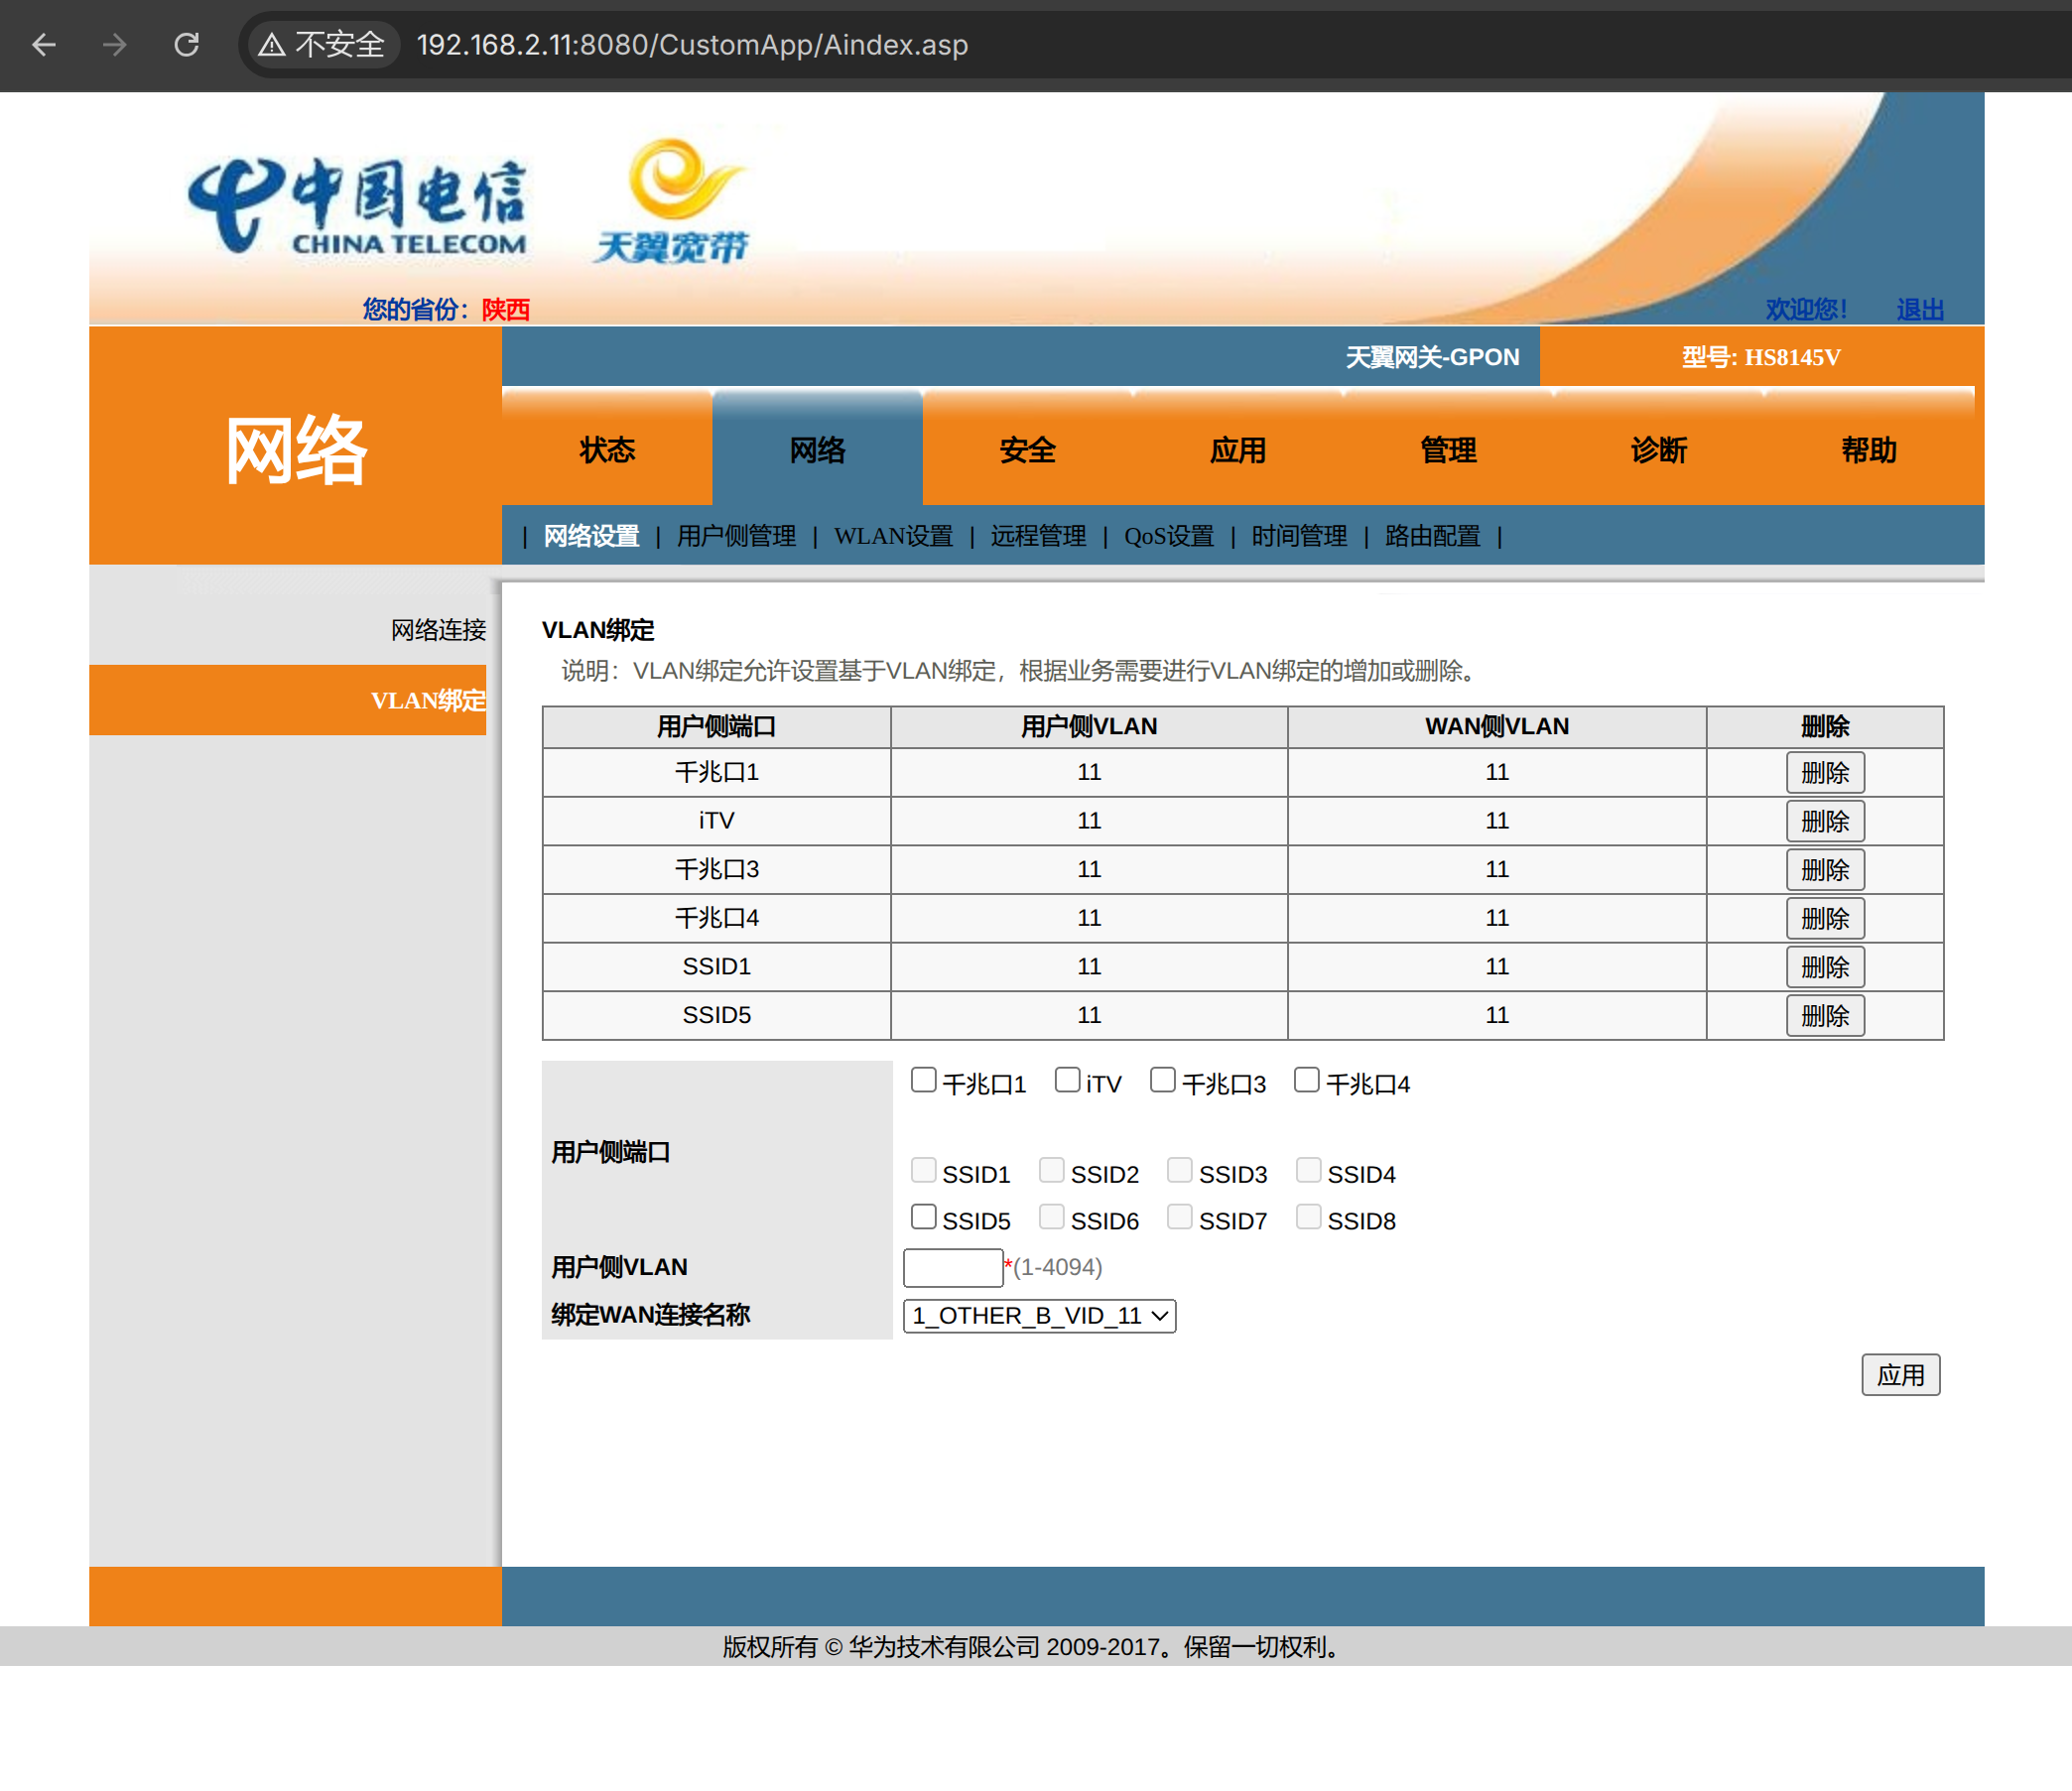
Task: Open the 绑定WAN连接名称 dropdown
Action: 1038,1315
